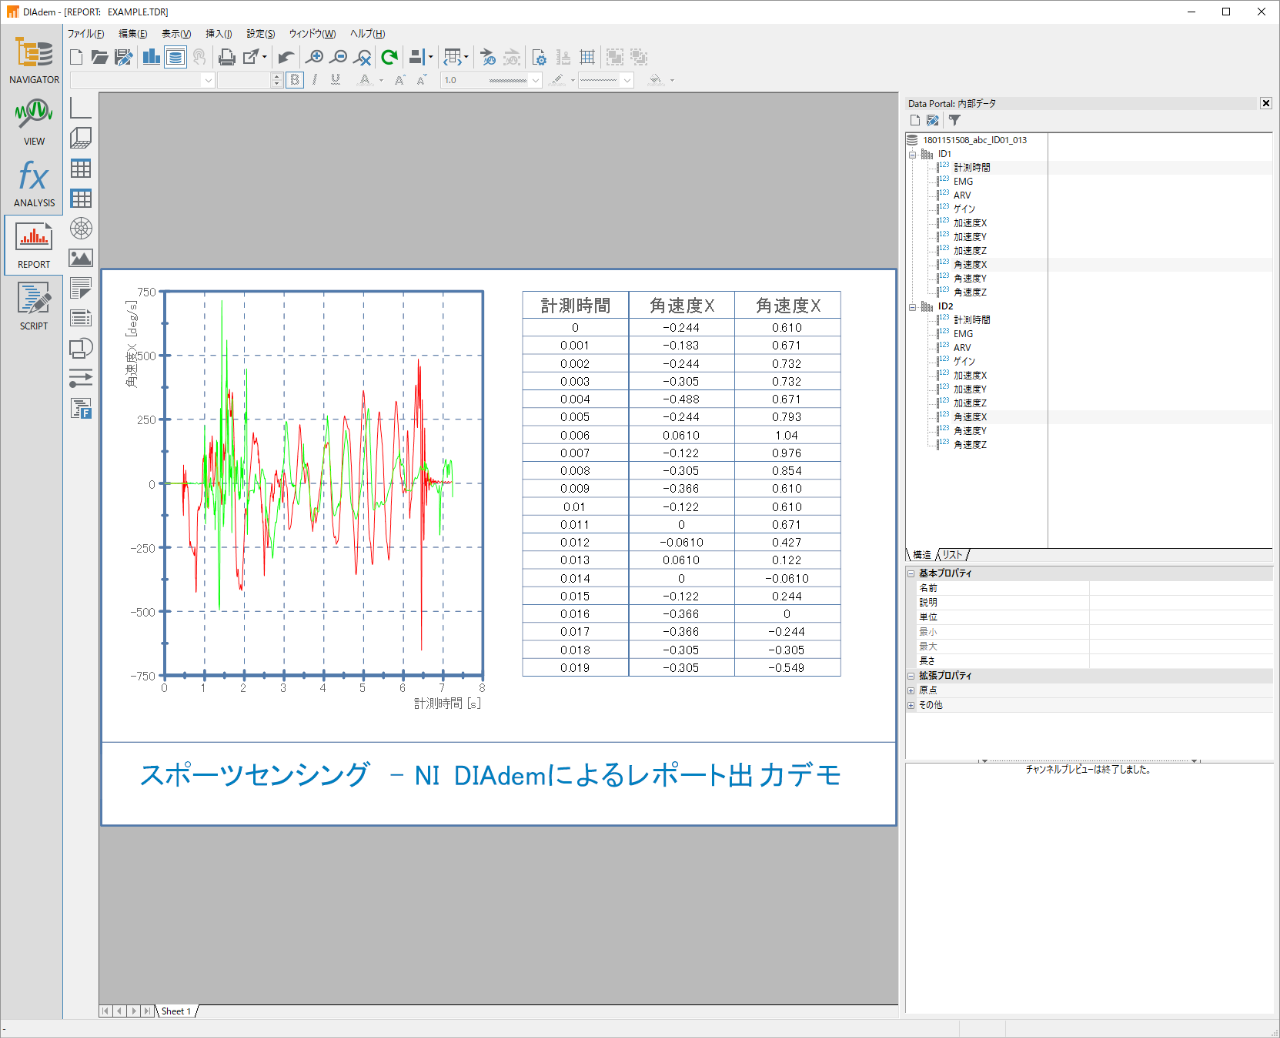Select the insert graphic image tool
The image size is (1280, 1038).
[81, 258]
